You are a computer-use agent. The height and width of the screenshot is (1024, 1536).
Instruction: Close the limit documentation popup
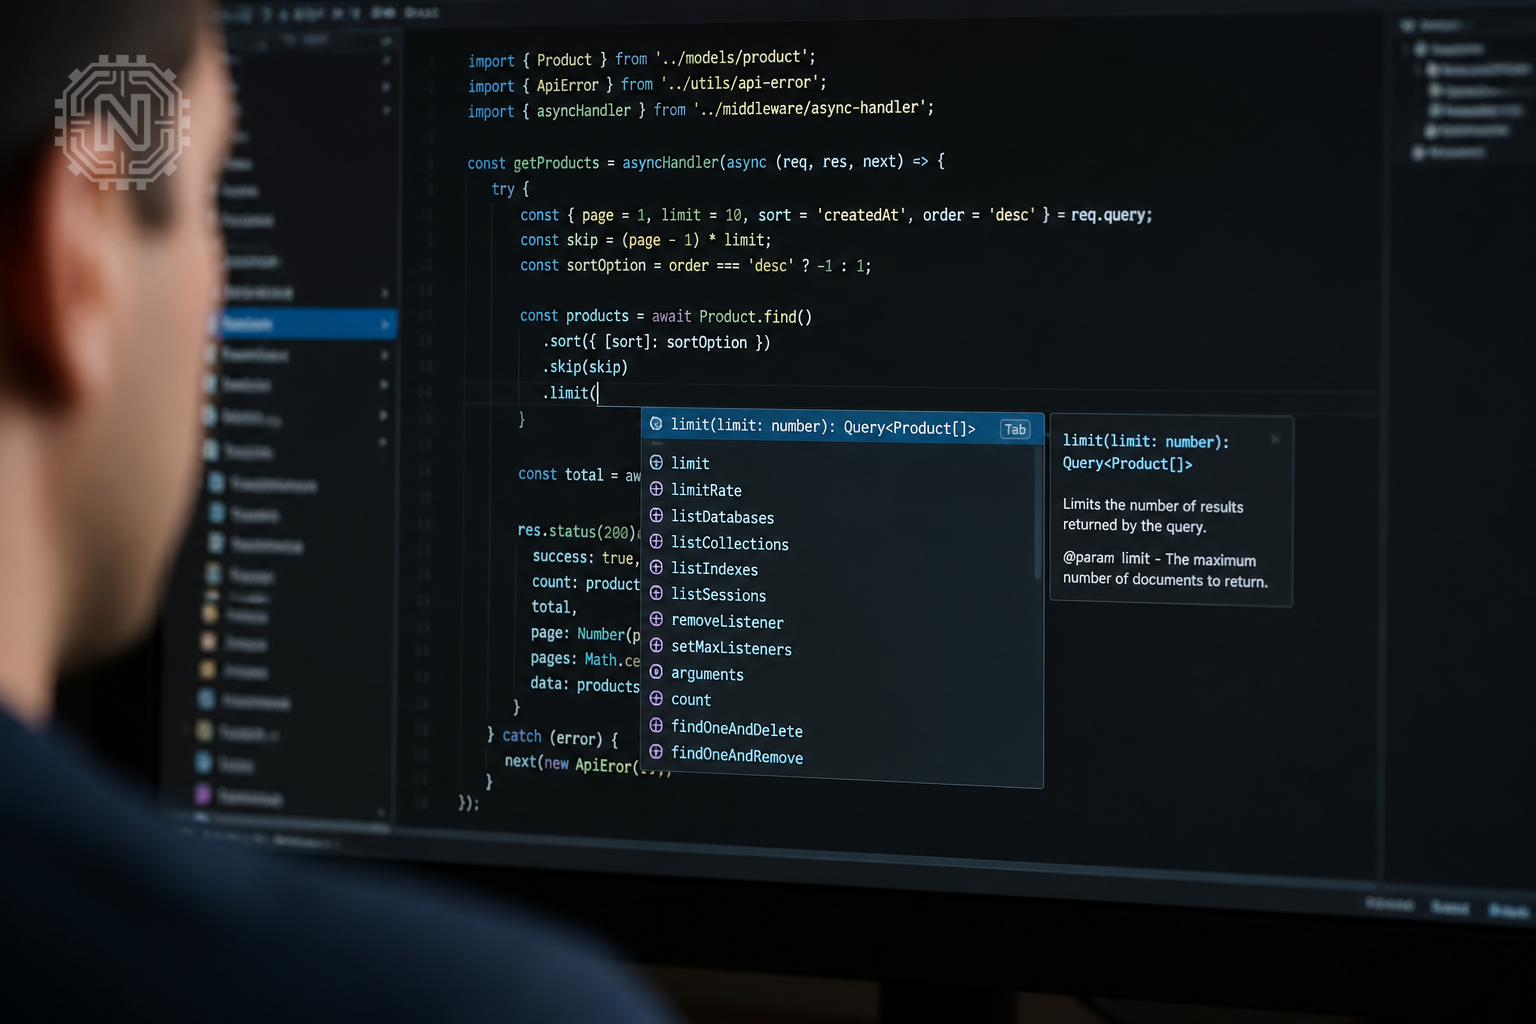[1275, 439]
